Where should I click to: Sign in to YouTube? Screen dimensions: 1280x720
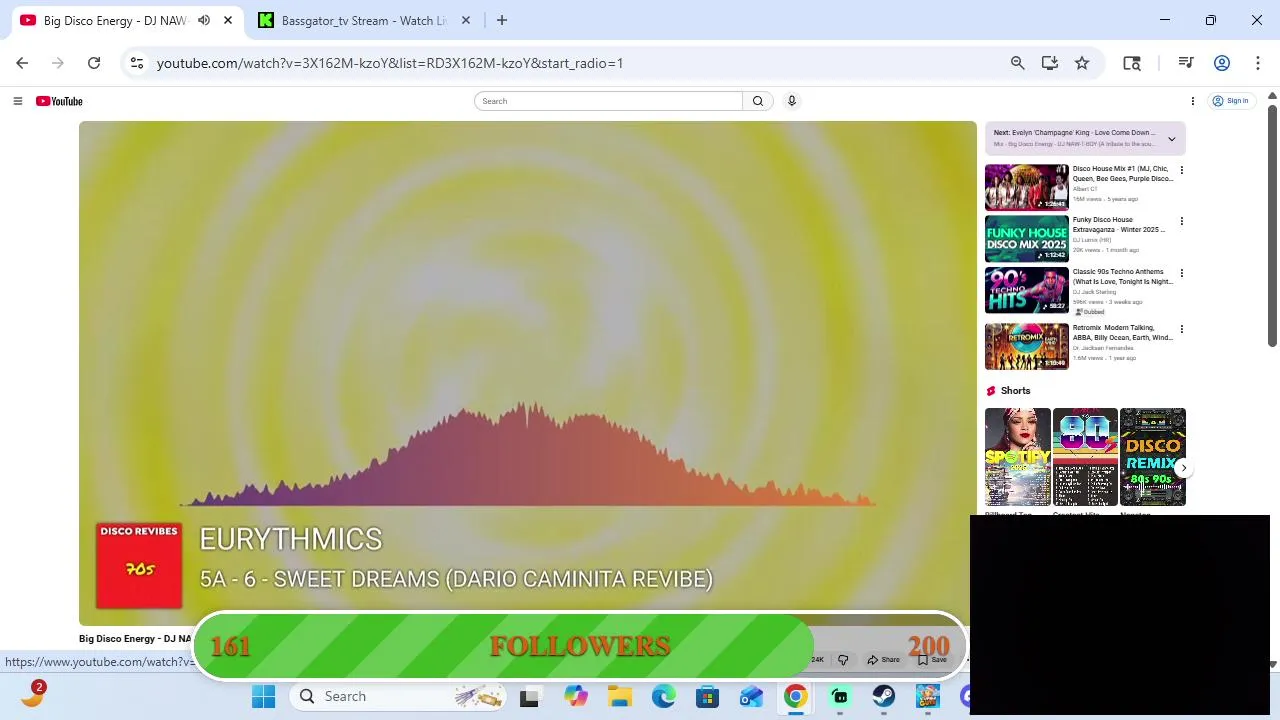(1231, 101)
